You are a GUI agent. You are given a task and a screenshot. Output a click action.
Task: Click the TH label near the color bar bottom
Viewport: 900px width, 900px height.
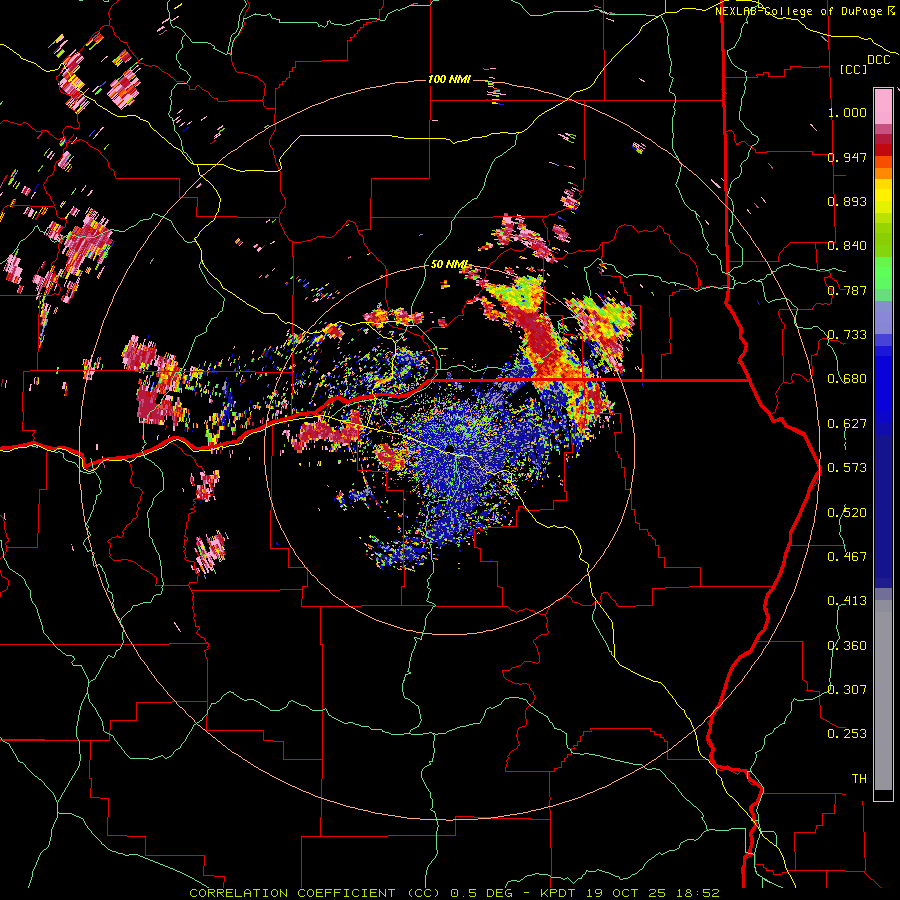[859, 779]
